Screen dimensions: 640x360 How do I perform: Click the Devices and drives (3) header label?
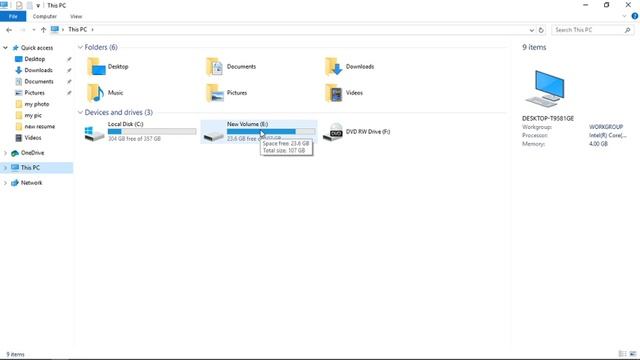tap(118, 112)
